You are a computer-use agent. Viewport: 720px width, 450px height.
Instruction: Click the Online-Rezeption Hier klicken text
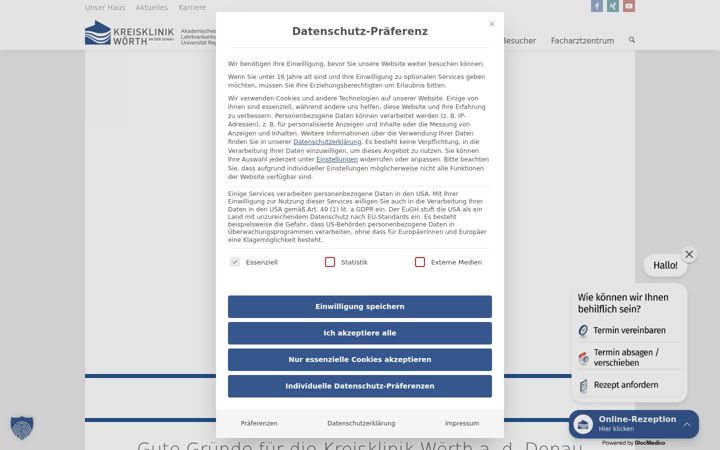pyautogui.click(x=616, y=429)
